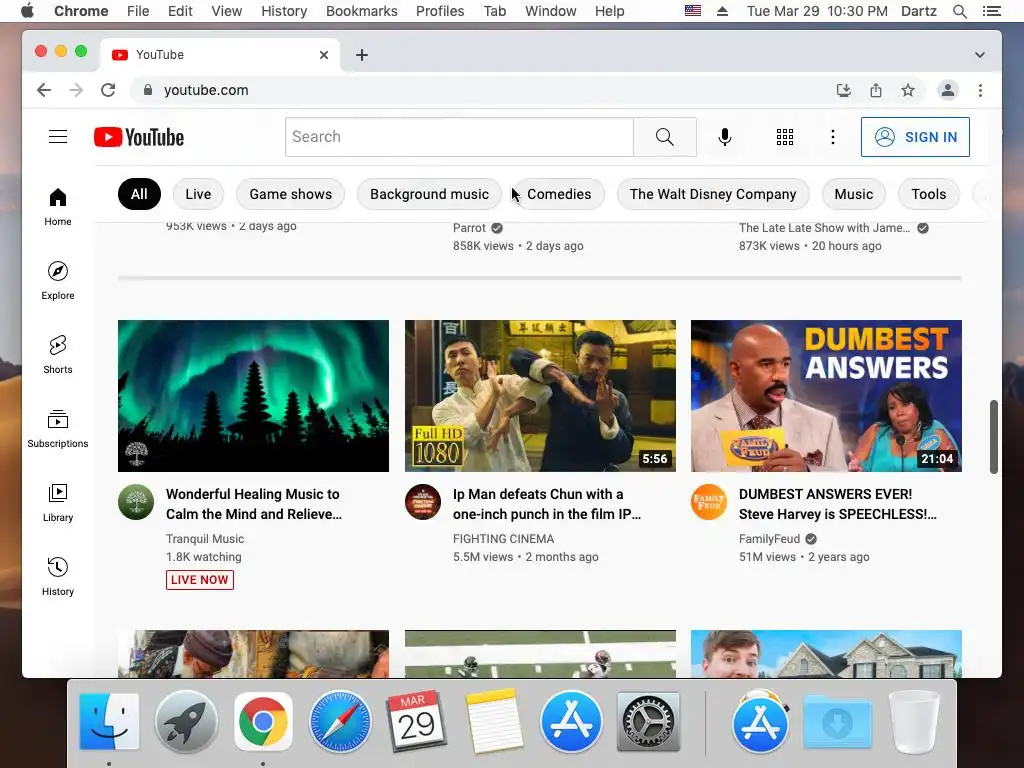The height and width of the screenshot is (768, 1024).
Task: Share this page using the share icon
Action: click(876, 90)
